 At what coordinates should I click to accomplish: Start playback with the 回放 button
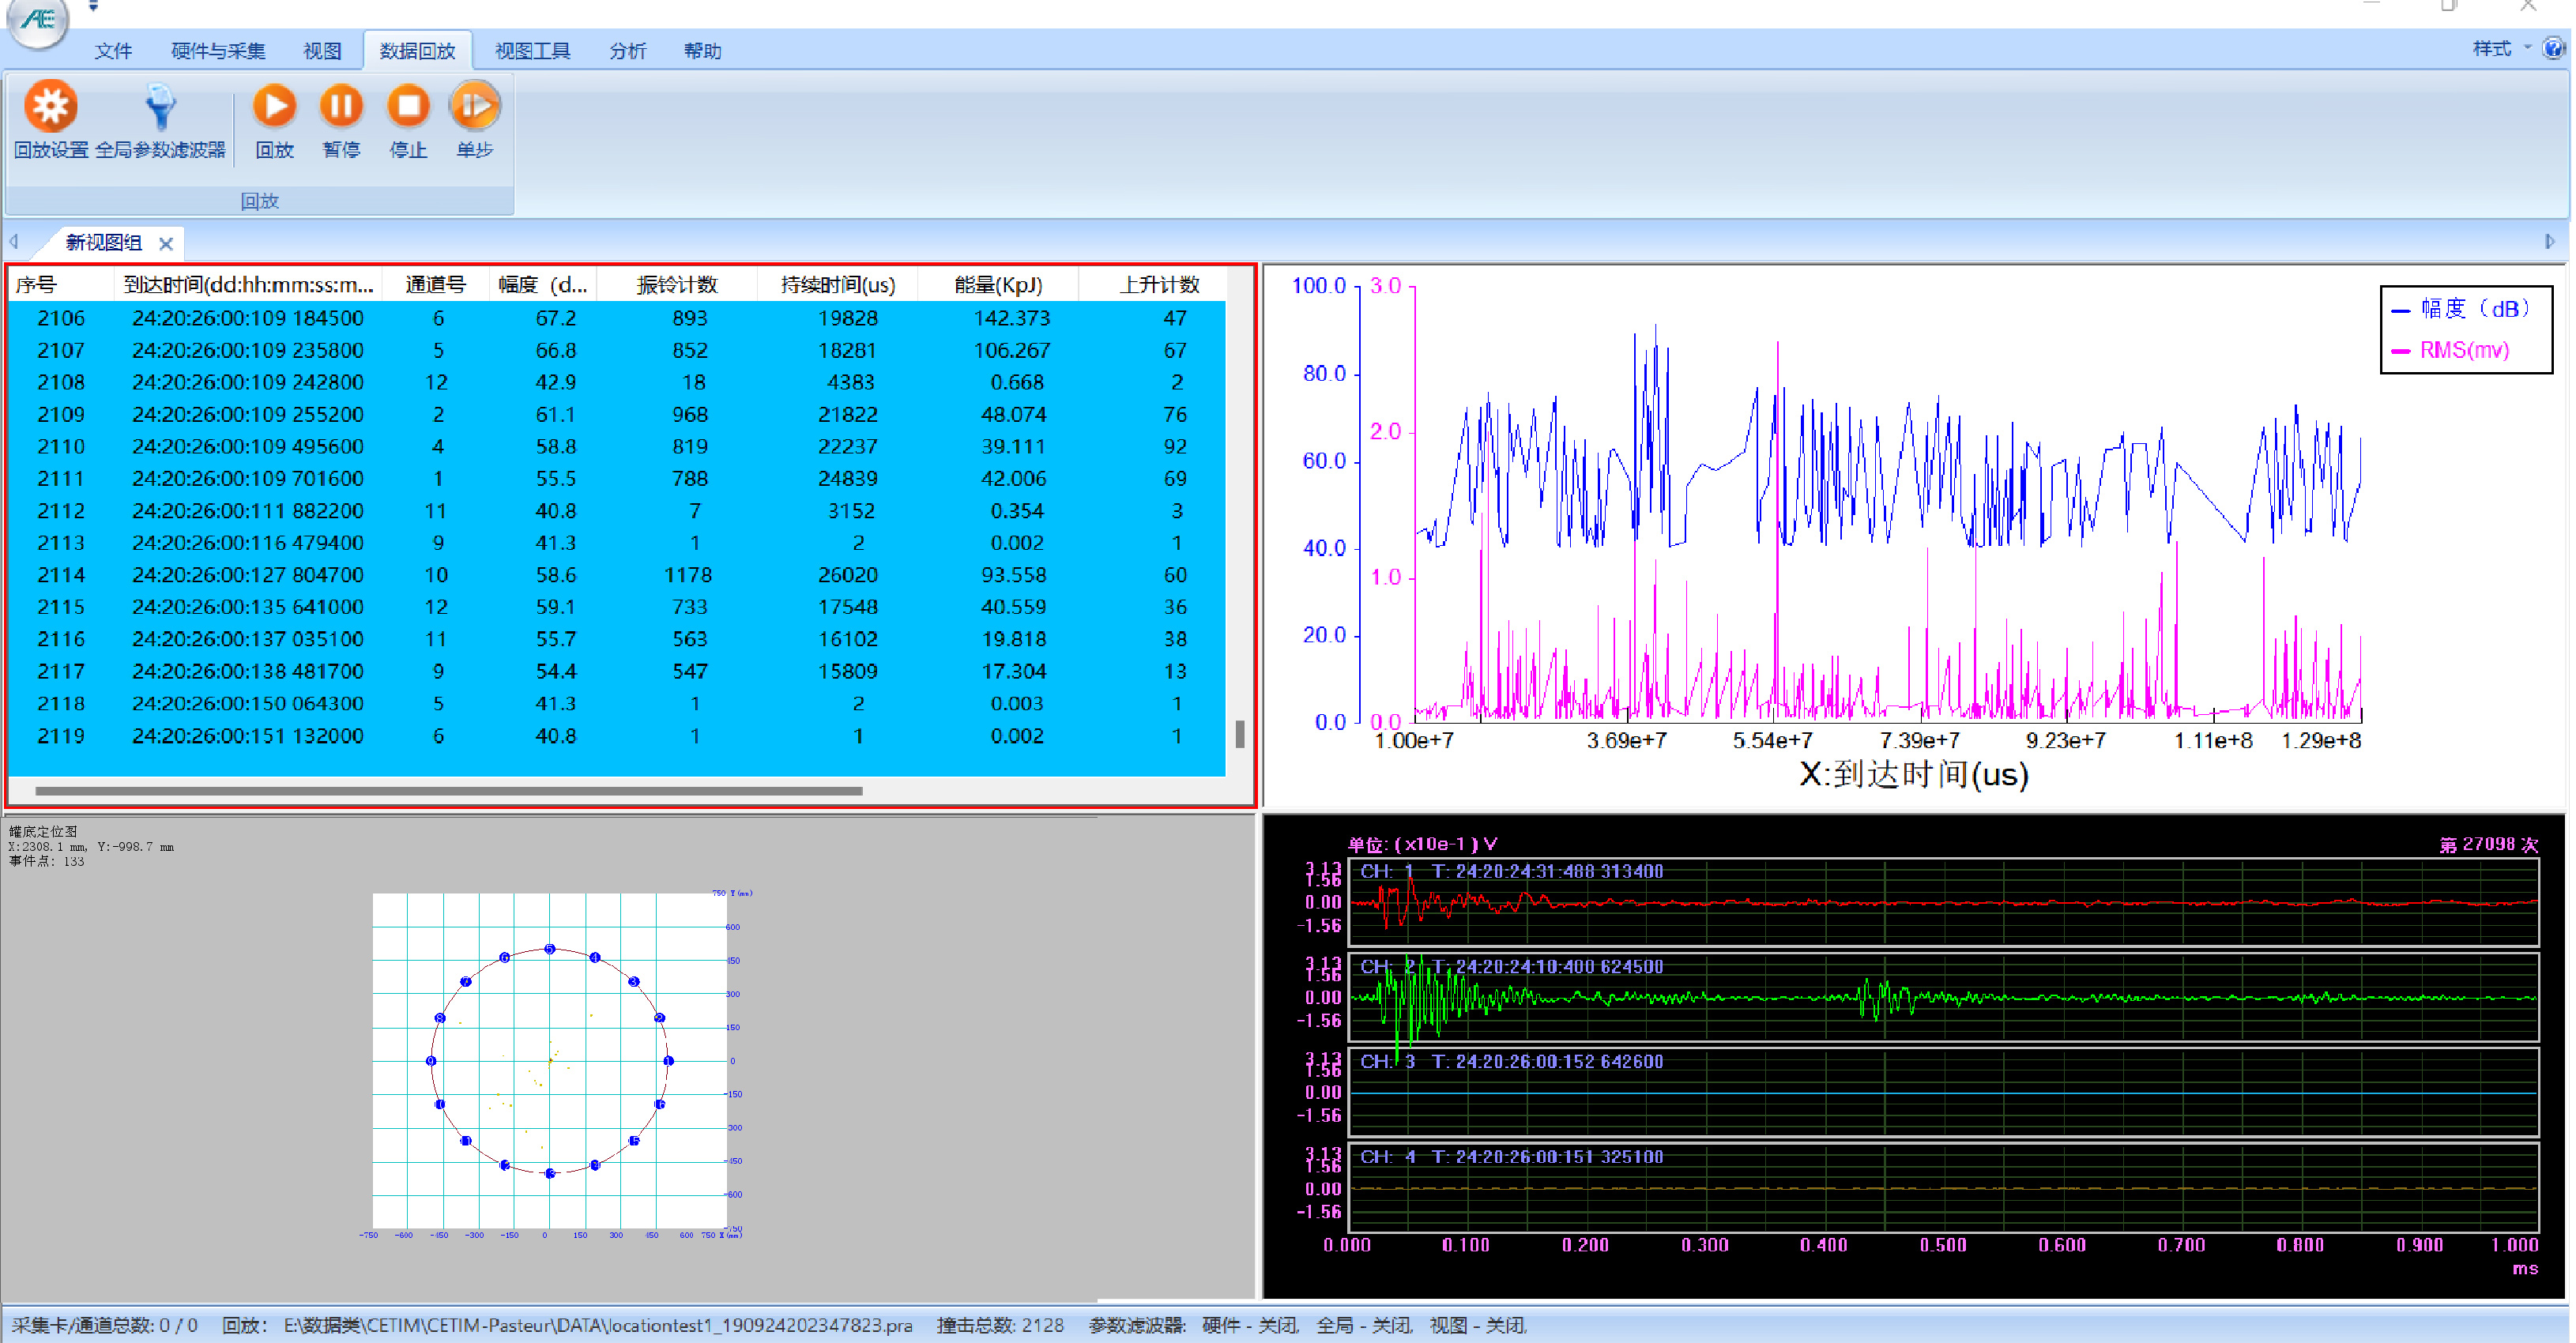(274, 120)
